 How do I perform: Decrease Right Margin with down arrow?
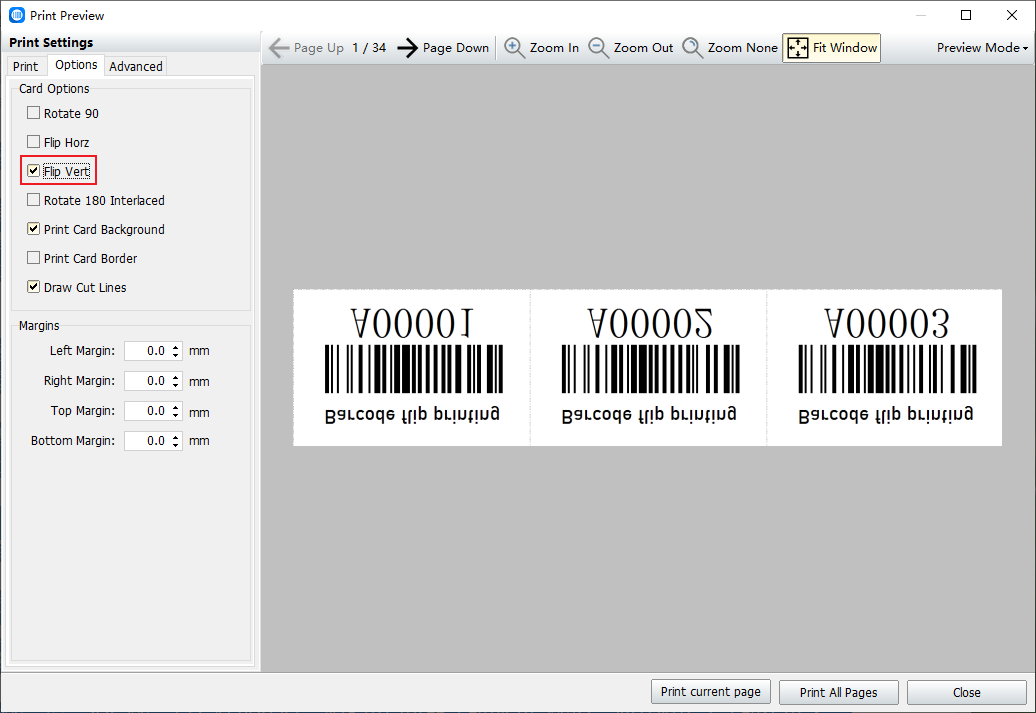(x=176, y=385)
